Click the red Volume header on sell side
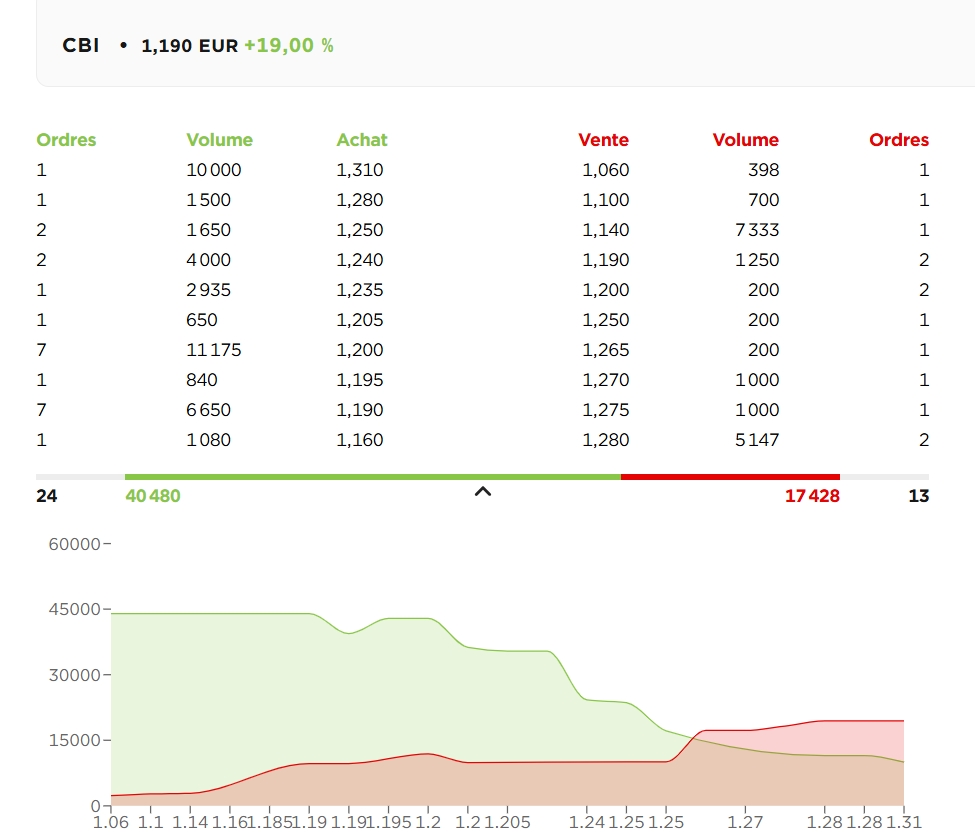This screenshot has width=975, height=837. (x=745, y=140)
